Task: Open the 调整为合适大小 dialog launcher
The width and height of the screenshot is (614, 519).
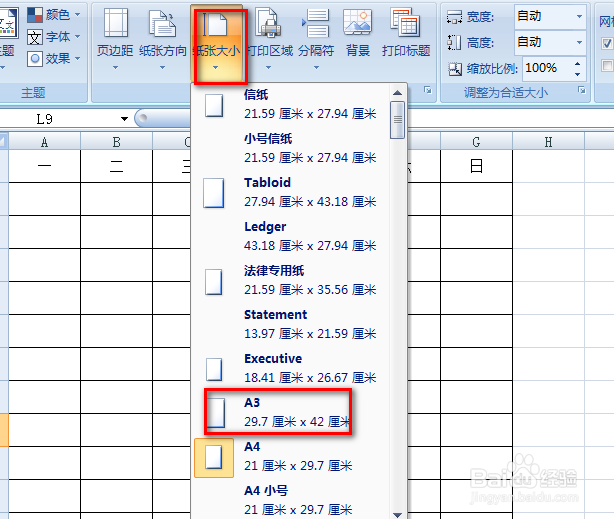Action: coord(582,90)
